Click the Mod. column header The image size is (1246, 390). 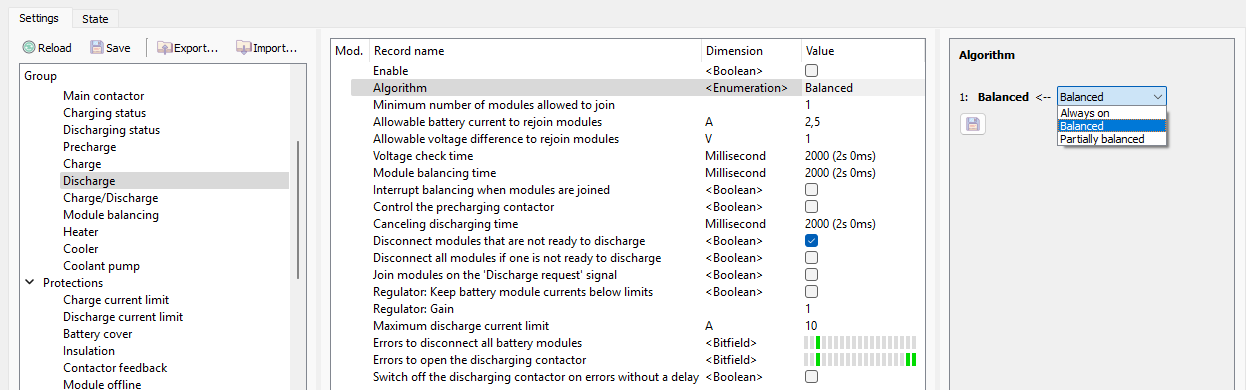coord(349,51)
